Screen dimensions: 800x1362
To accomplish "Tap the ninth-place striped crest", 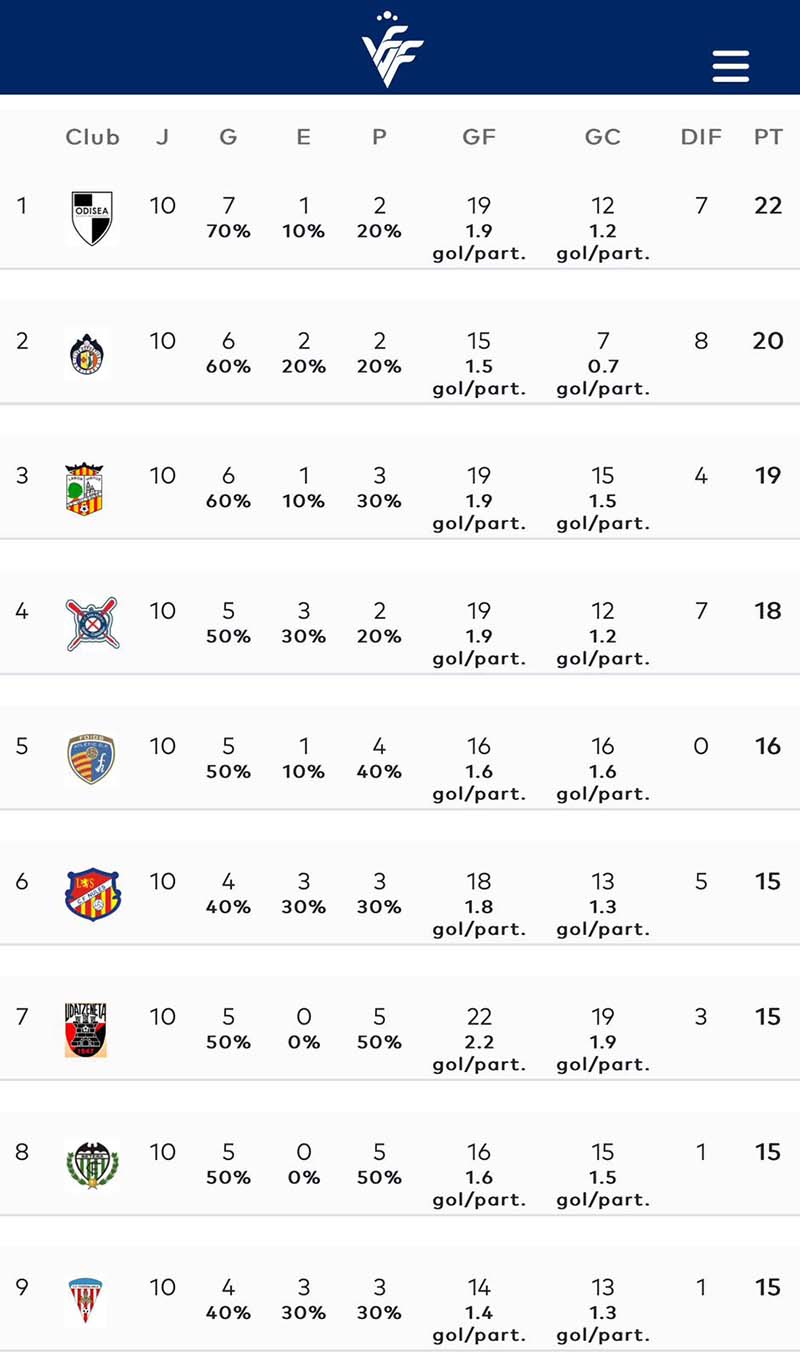I will tap(86, 1299).
